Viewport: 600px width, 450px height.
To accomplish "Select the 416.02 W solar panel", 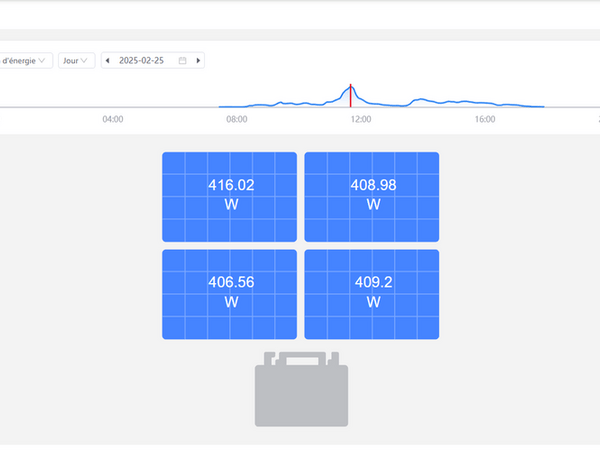I will [x=230, y=196].
